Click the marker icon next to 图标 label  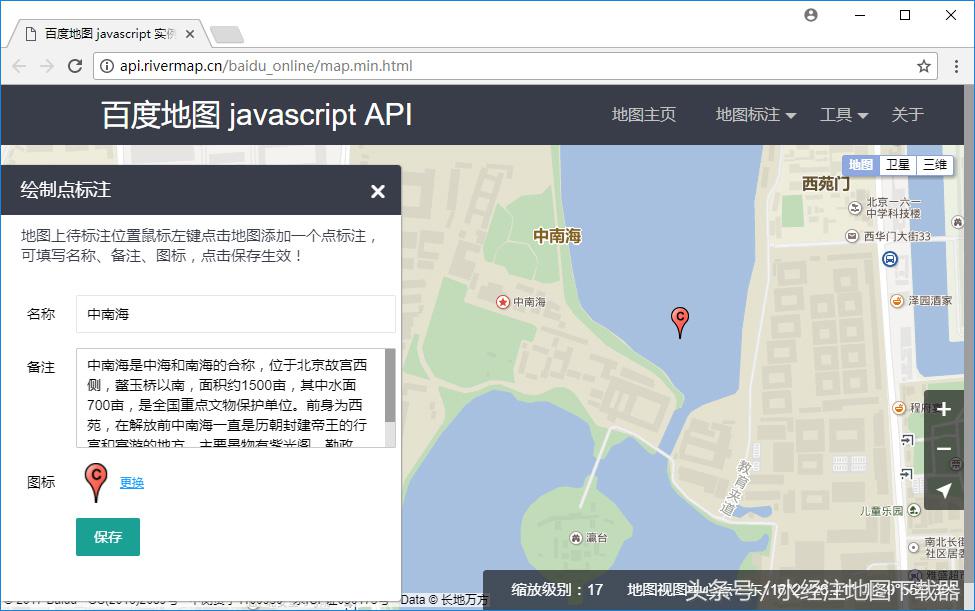coord(95,483)
